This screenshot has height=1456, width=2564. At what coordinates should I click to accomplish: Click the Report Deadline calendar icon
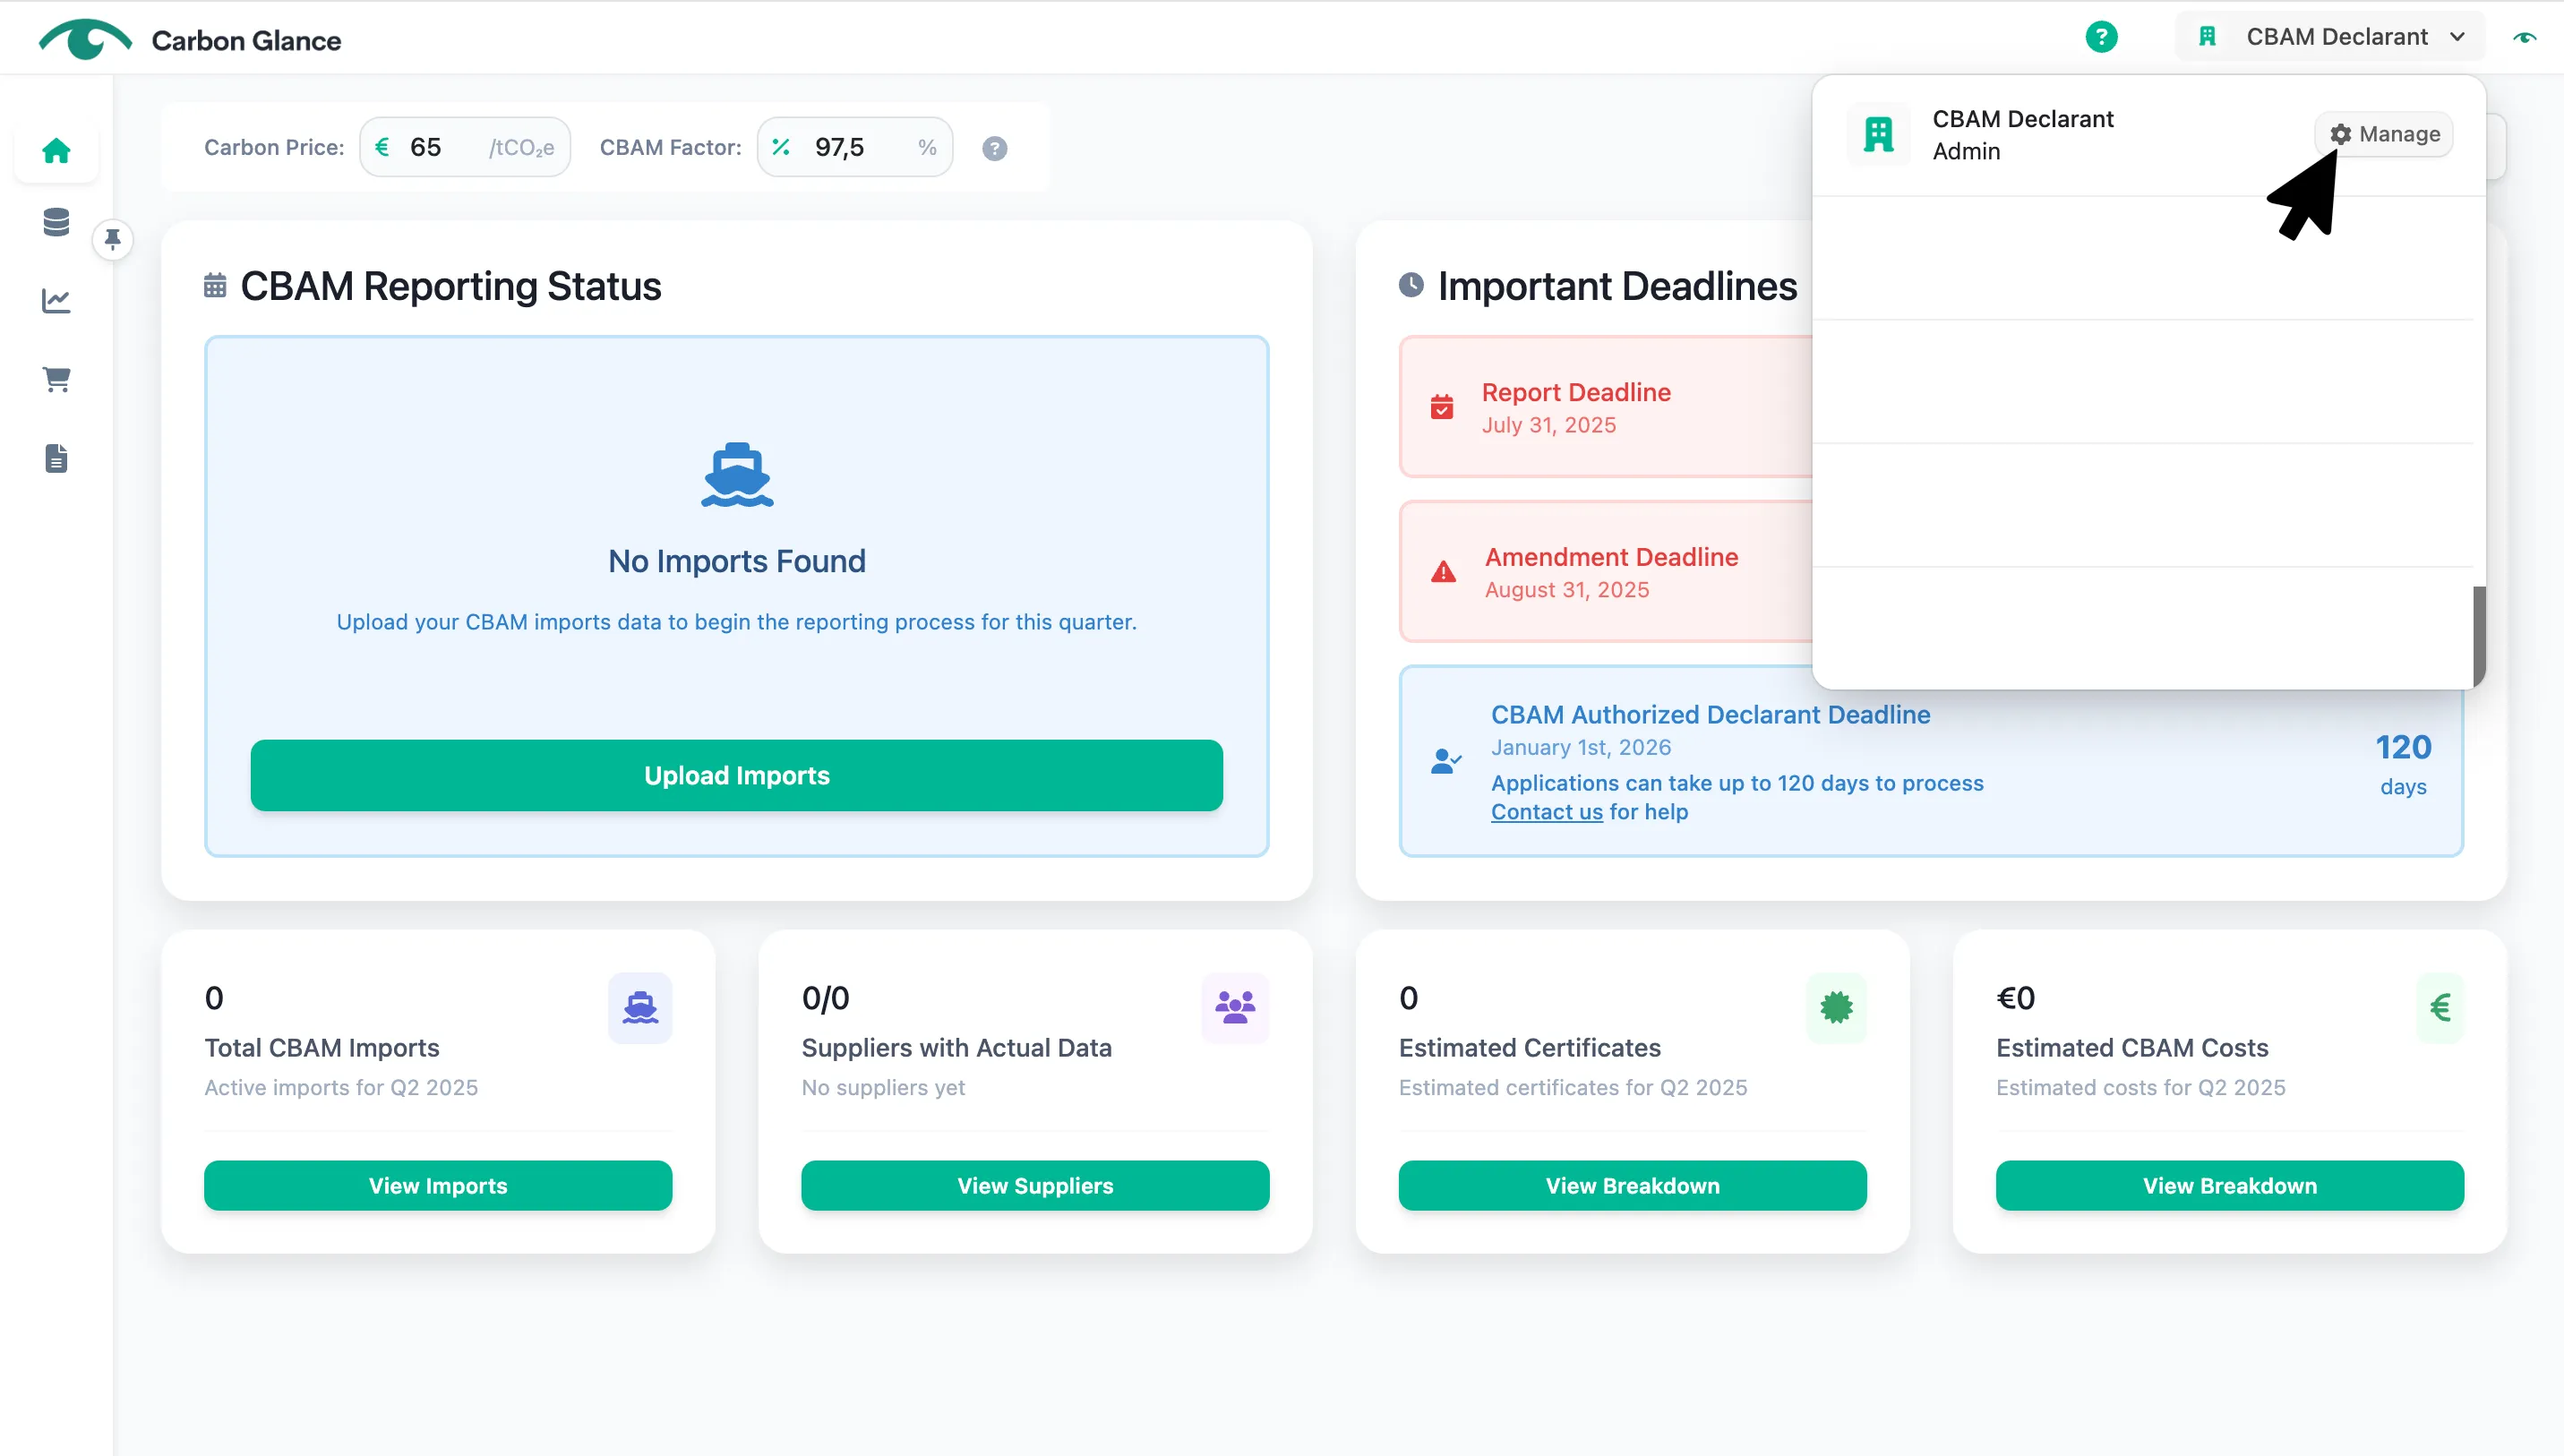click(x=1442, y=407)
